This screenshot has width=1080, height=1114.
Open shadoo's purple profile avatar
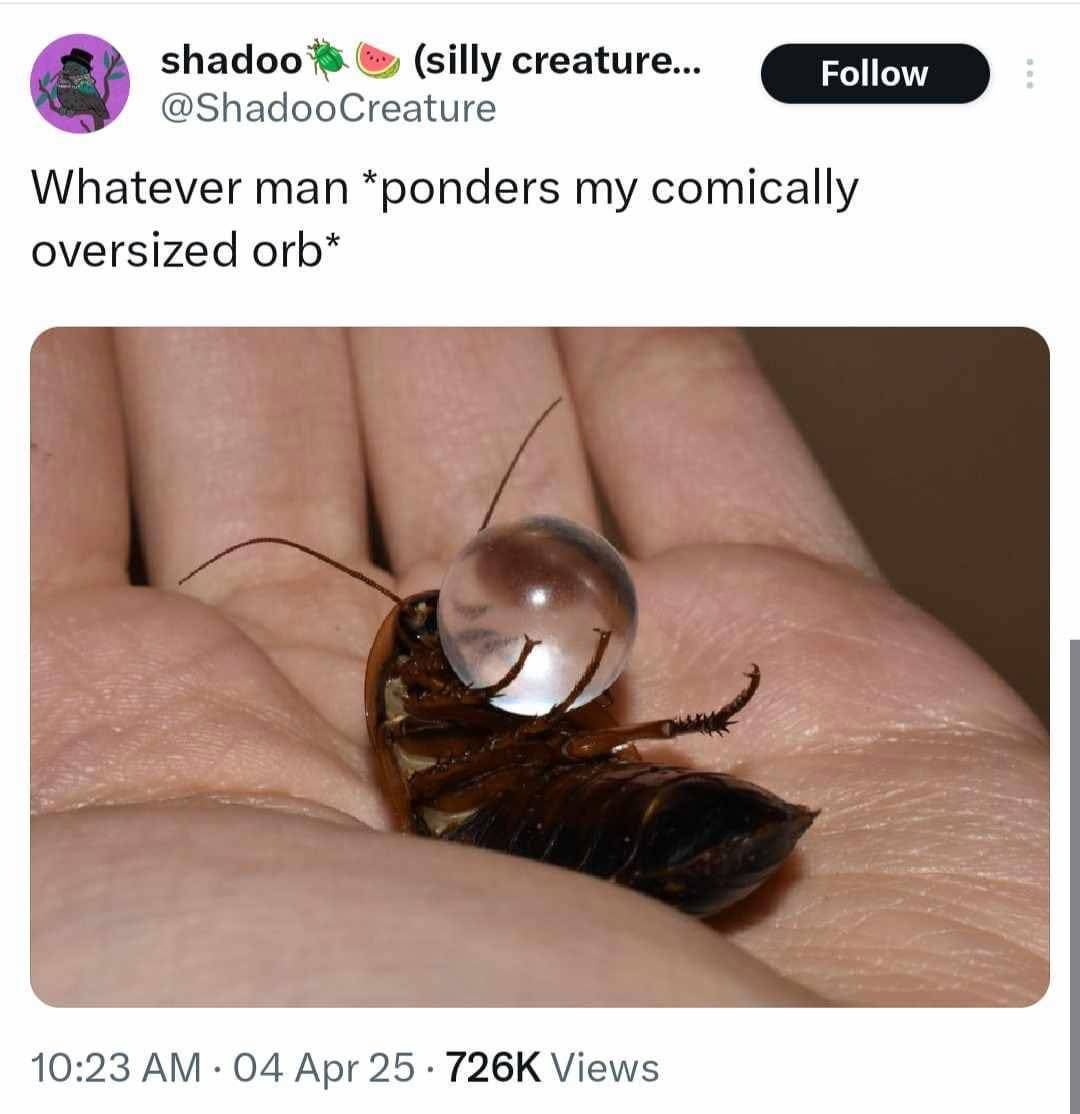[x=80, y=83]
